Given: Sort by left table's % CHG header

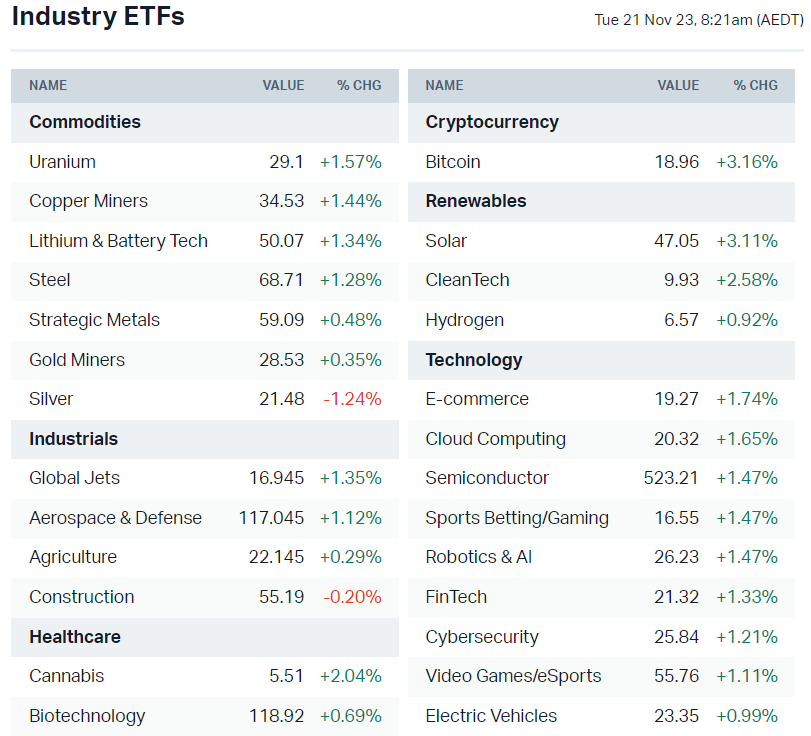Looking at the screenshot, I should pyautogui.click(x=359, y=86).
